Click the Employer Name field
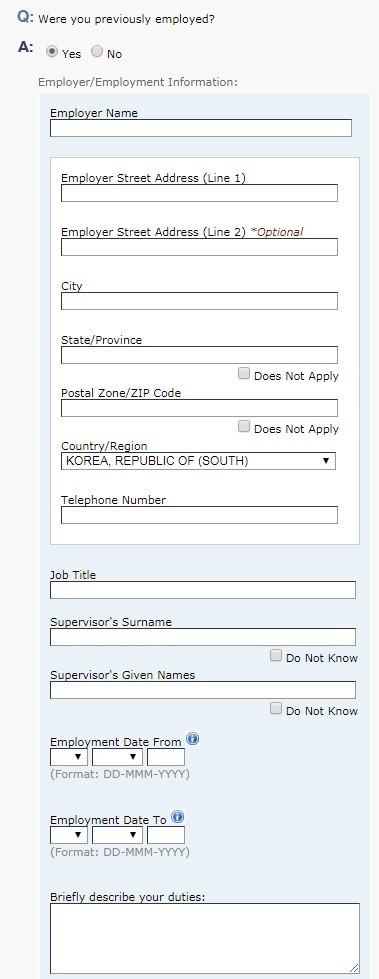 point(201,128)
